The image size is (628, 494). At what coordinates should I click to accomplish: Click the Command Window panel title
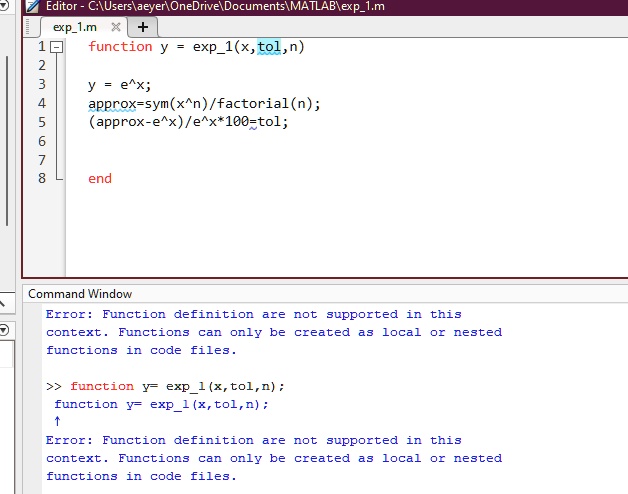[80, 294]
